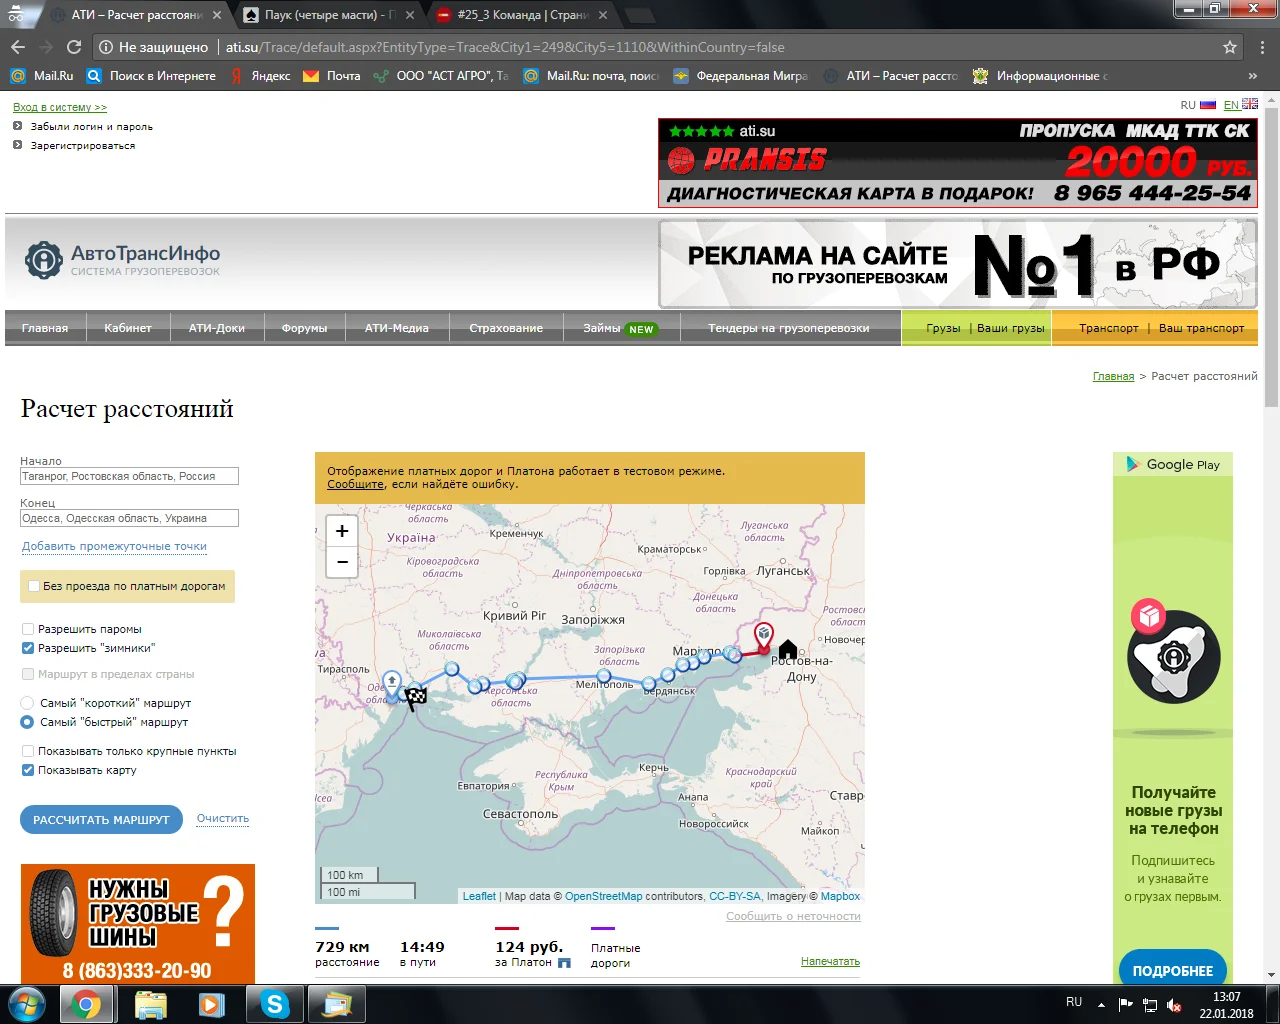Image resolution: width=1280 pixels, height=1024 pixels.
Task: Click Напечатать link
Action: coord(830,961)
